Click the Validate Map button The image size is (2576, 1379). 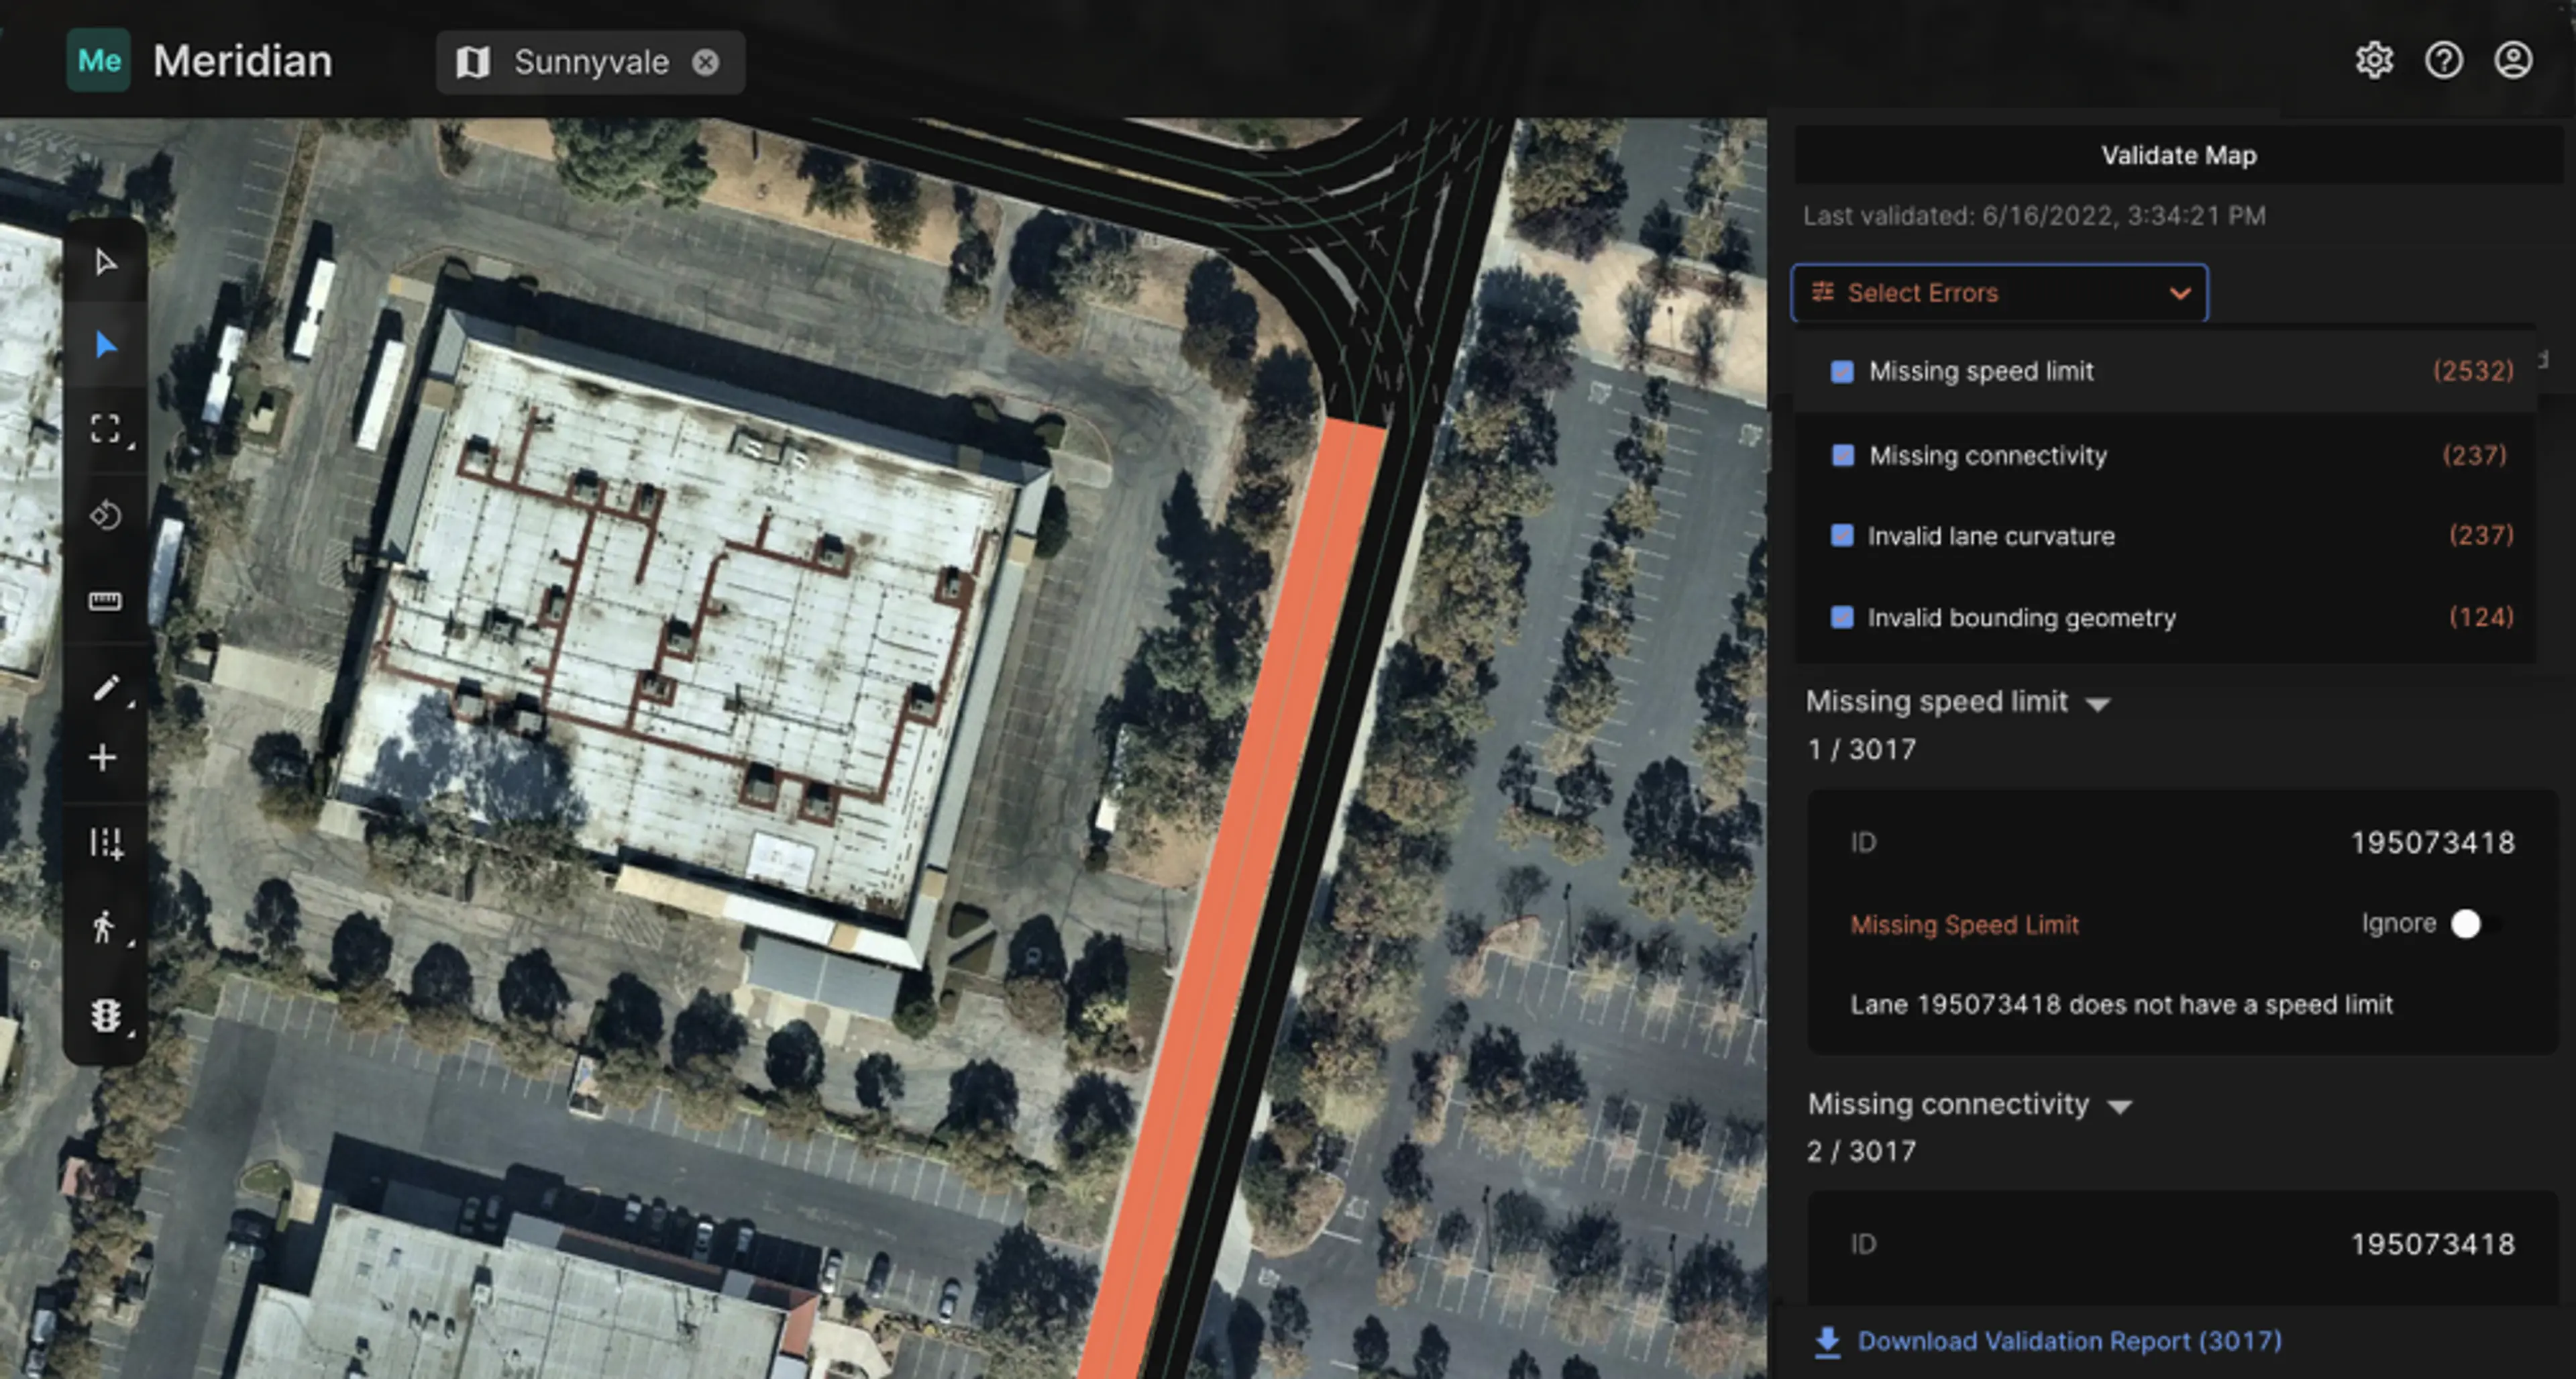2178,156
